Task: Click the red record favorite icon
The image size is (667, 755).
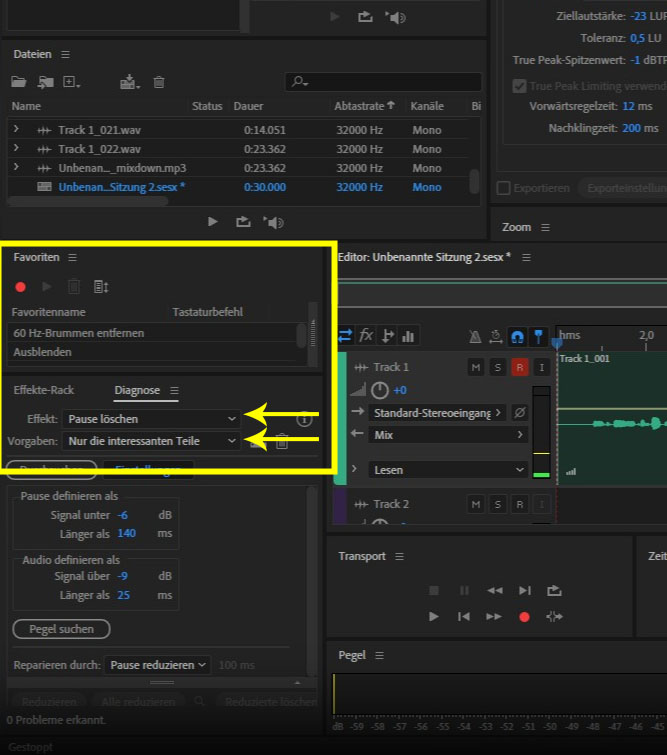Action: (20, 287)
